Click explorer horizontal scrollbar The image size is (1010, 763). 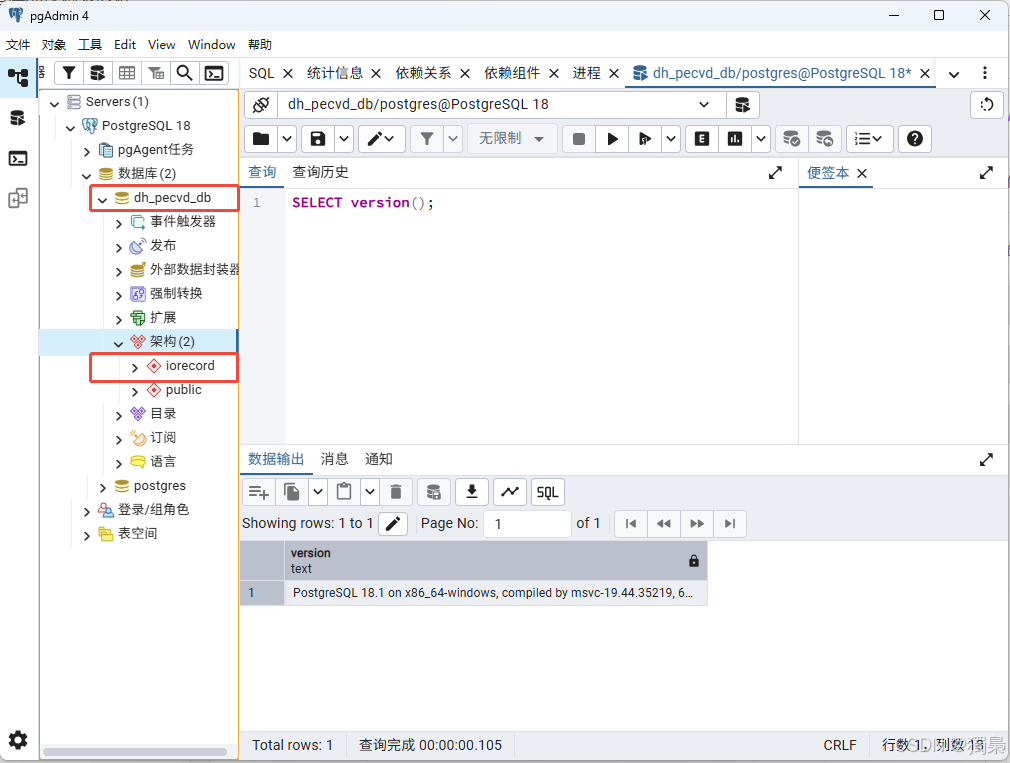point(135,751)
